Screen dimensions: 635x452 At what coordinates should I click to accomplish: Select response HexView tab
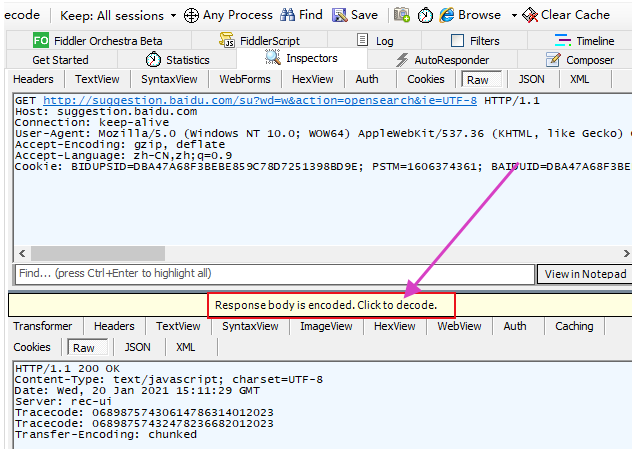[394, 326]
